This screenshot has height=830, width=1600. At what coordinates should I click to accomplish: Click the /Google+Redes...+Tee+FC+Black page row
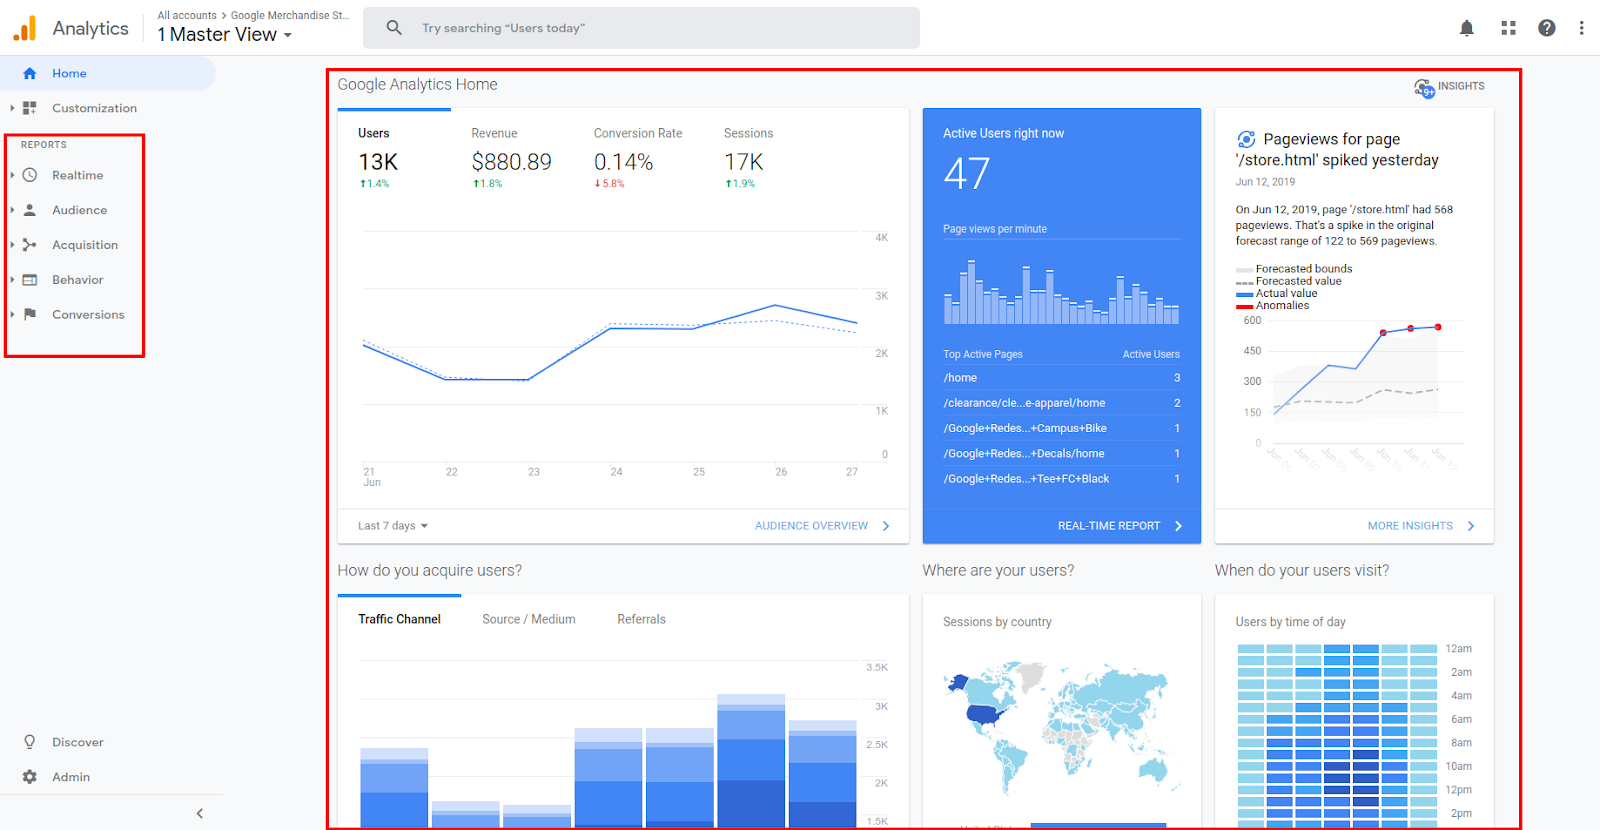pyautogui.click(x=1061, y=479)
